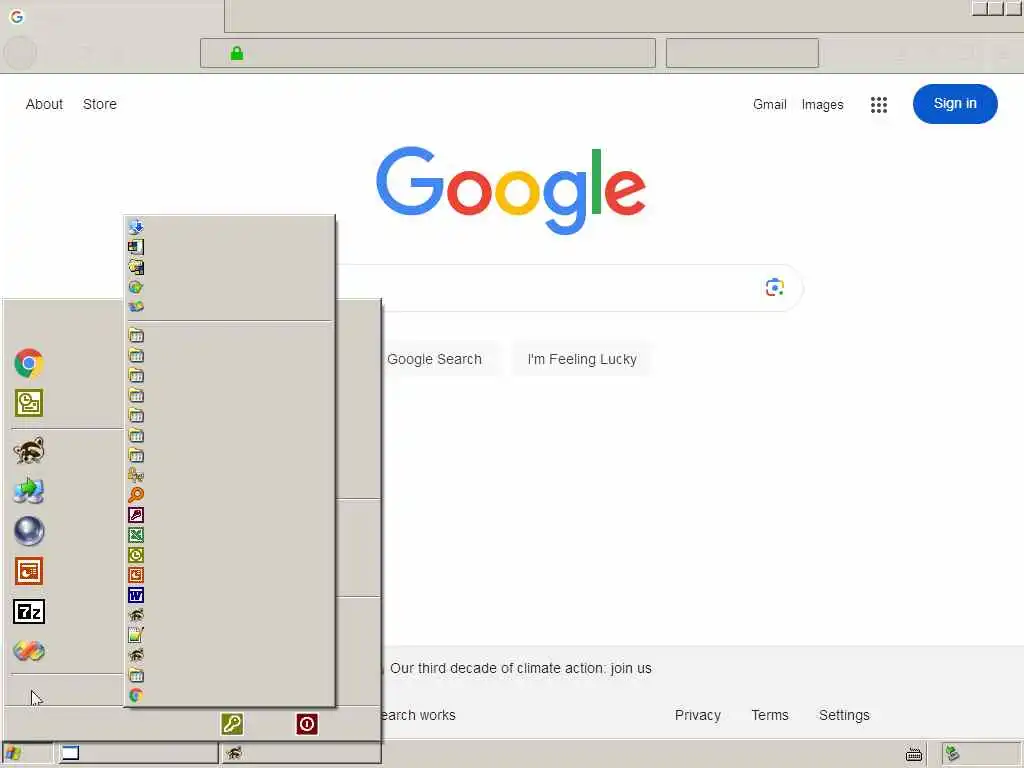Open the large raccoon app in Start menu

[x=29, y=451]
